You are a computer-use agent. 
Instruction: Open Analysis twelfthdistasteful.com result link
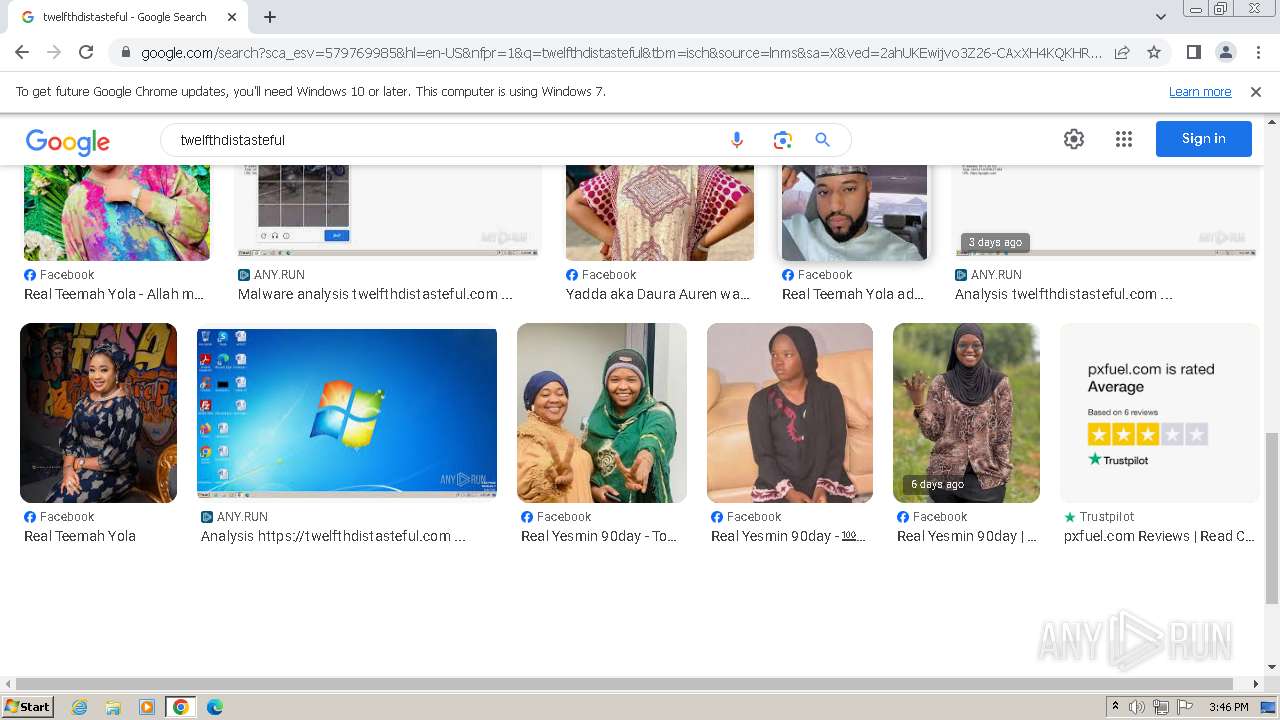(1064, 294)
